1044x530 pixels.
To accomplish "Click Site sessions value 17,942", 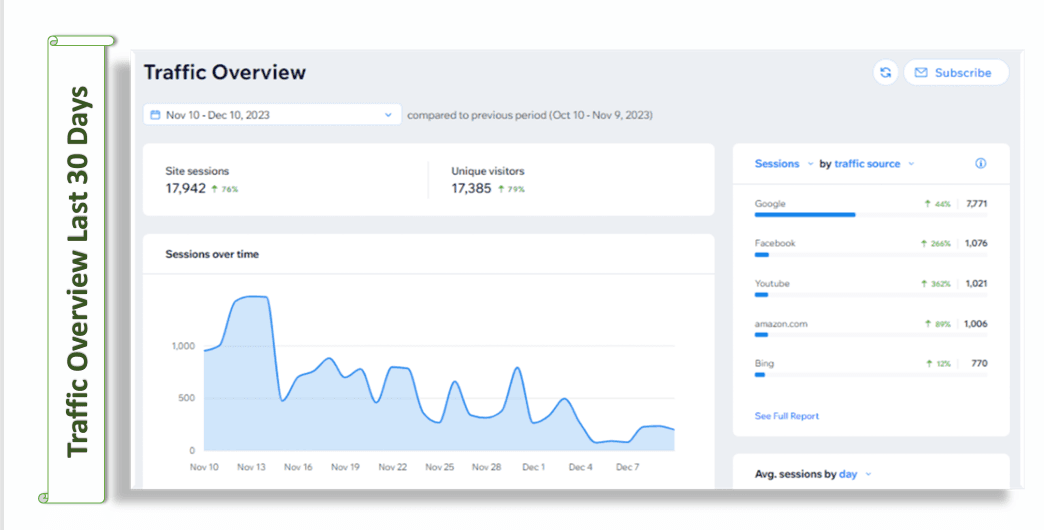I will point(185,188).
